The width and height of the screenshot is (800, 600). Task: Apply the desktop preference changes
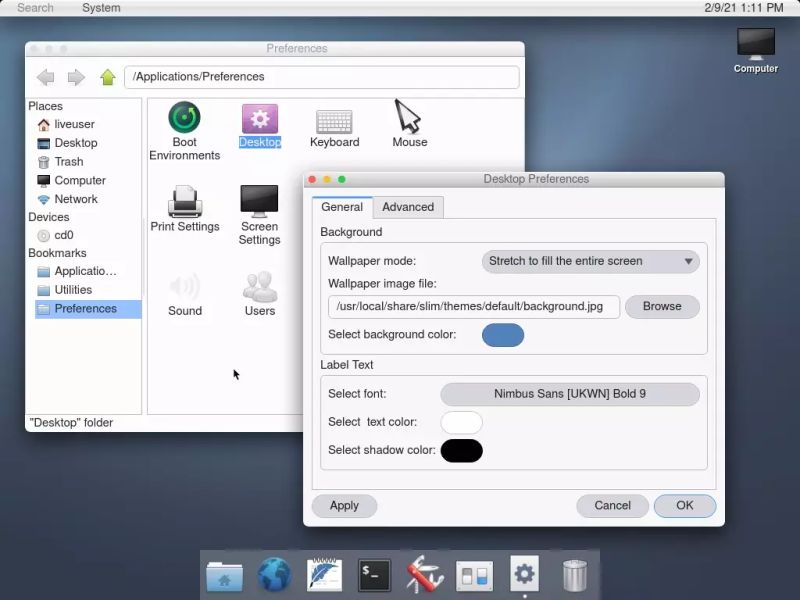(344, 506)
